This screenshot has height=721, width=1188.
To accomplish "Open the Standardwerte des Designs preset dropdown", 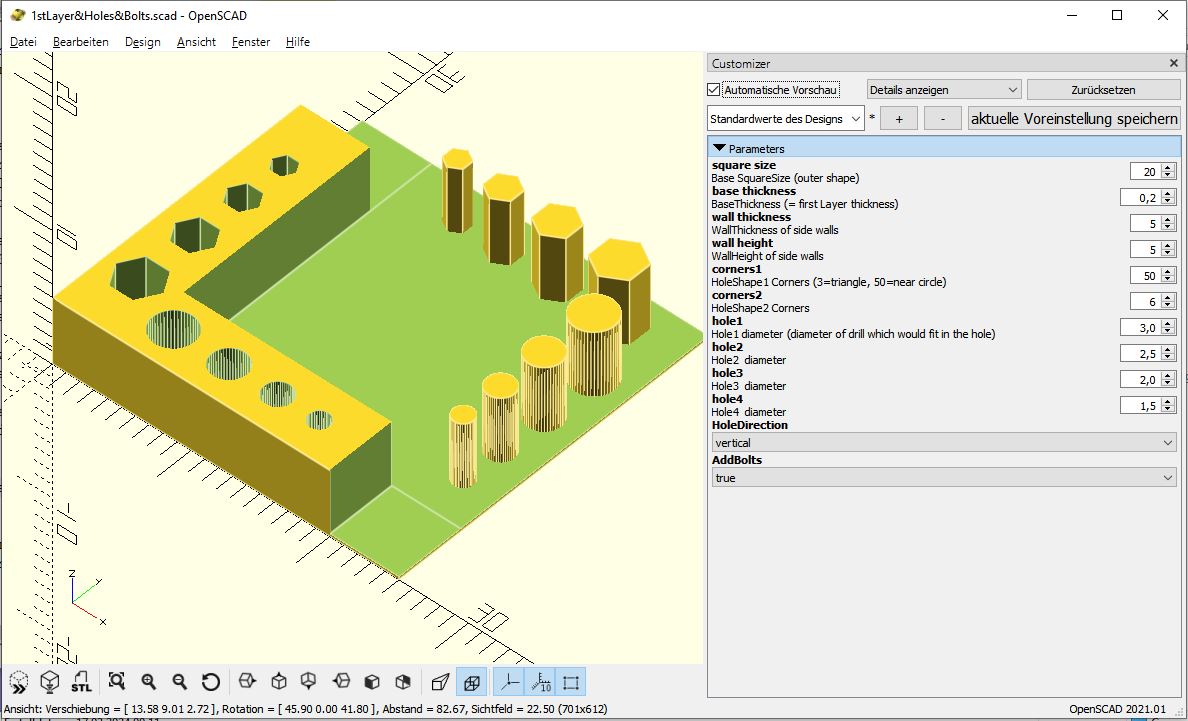I will pos(786,119).
